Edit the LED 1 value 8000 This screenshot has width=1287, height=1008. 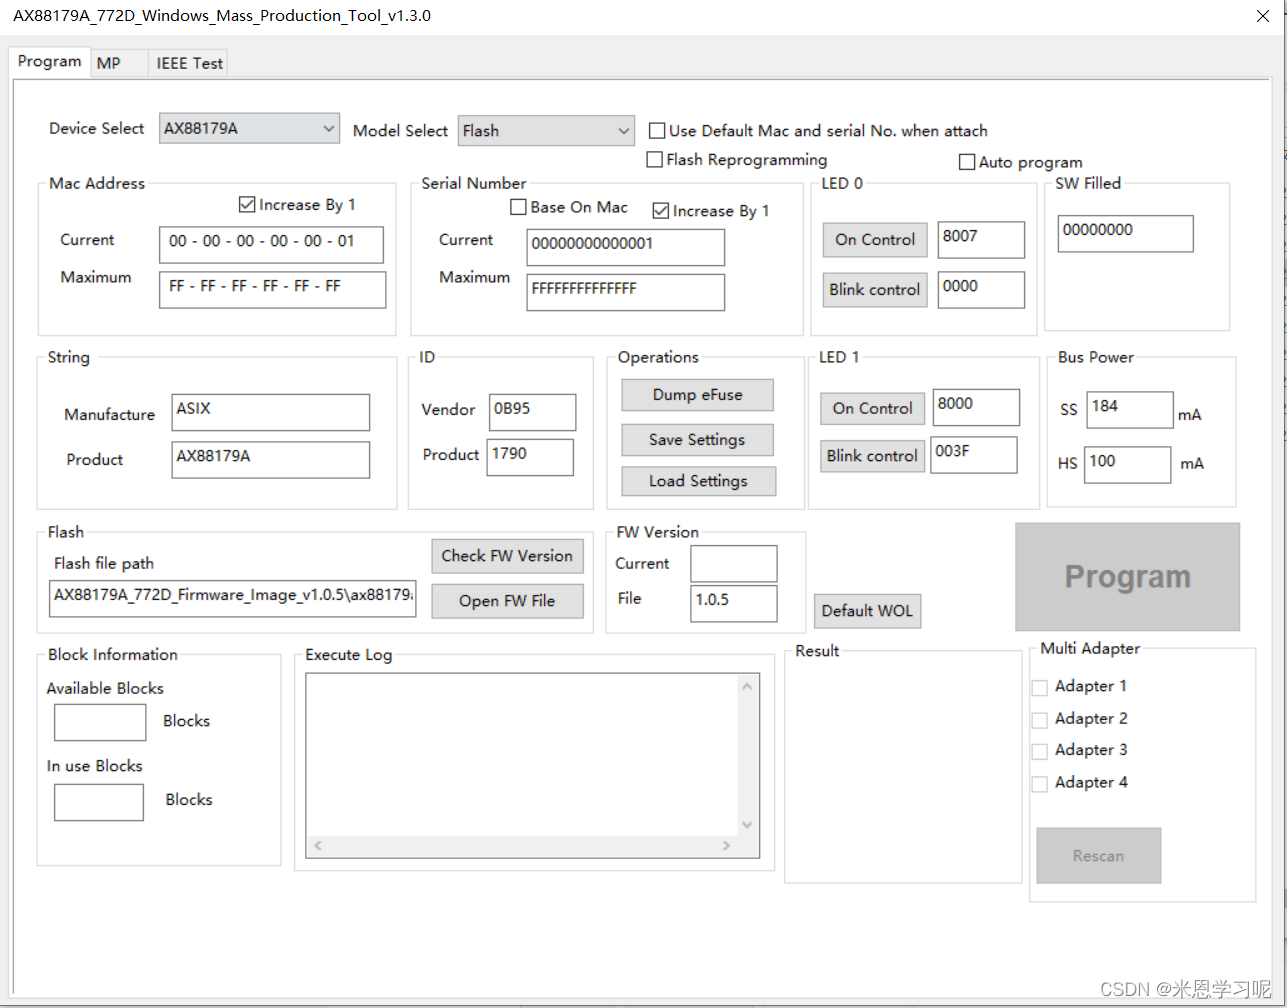(976, 407)
